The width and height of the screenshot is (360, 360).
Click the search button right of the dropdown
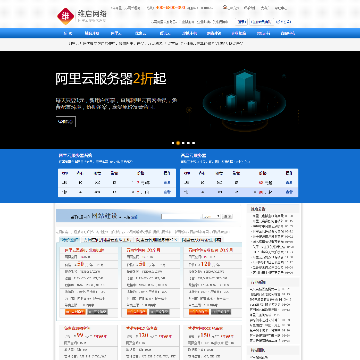(227, 216)
